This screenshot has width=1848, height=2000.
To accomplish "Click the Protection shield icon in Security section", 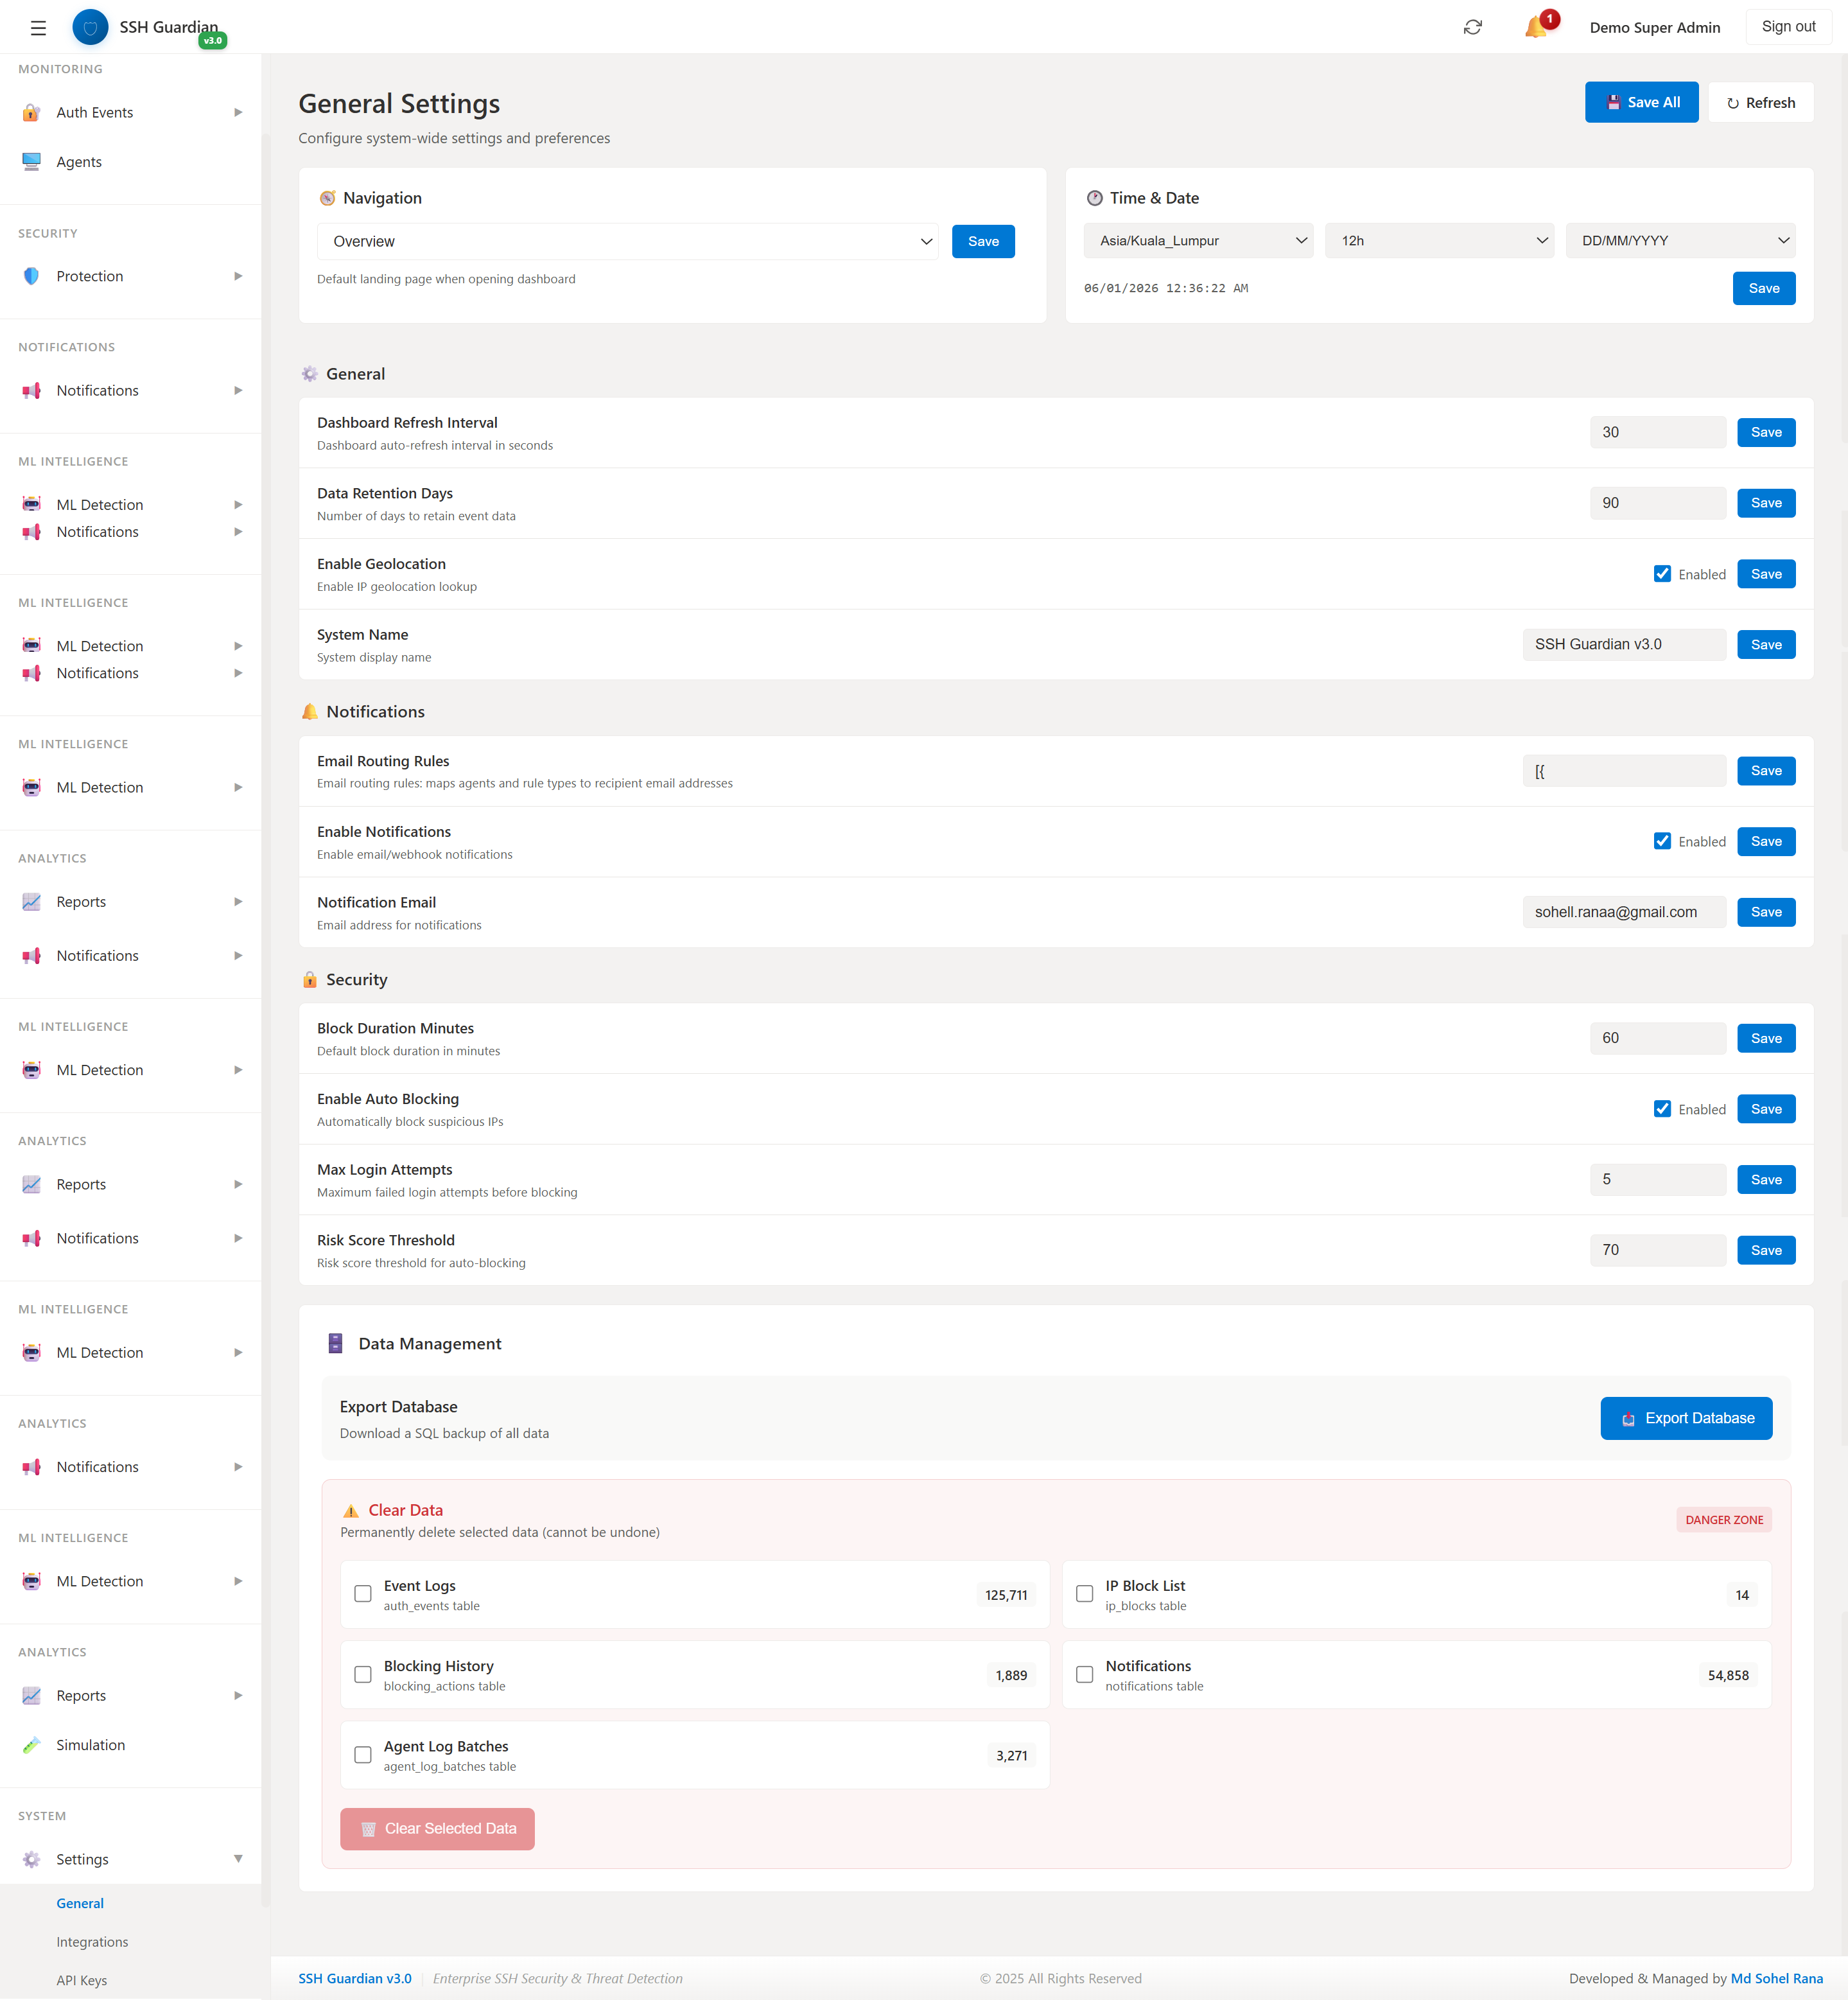I will (31, 276).
